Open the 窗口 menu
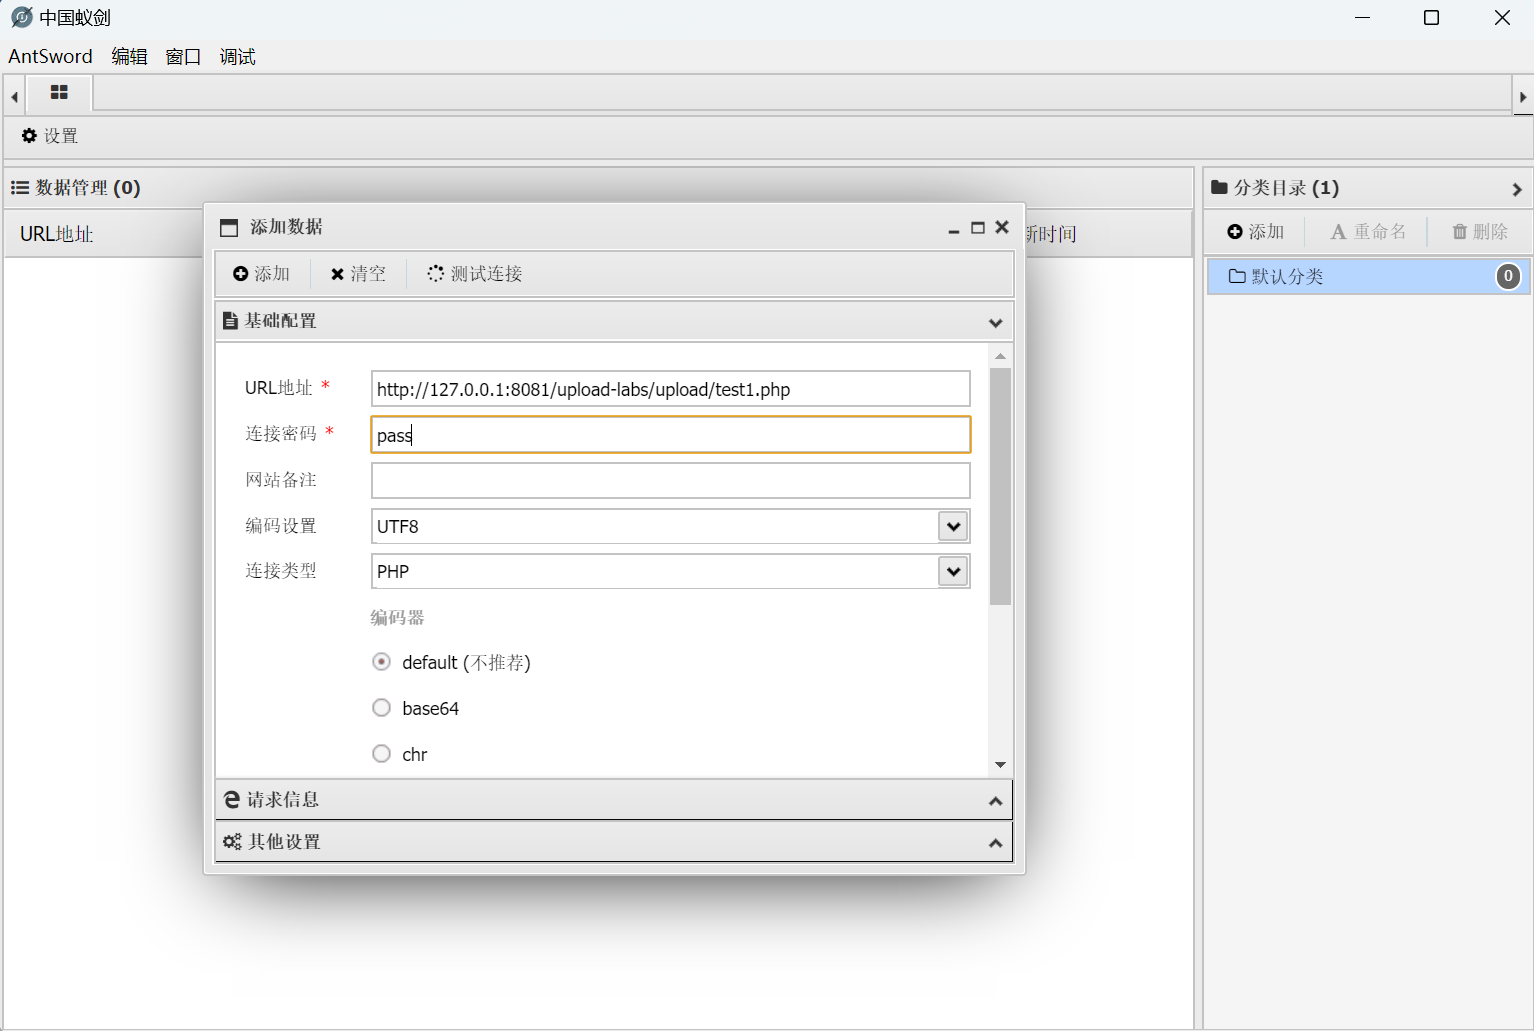This screenshot has height=1031, width=1534. click(x=183, y=57)
